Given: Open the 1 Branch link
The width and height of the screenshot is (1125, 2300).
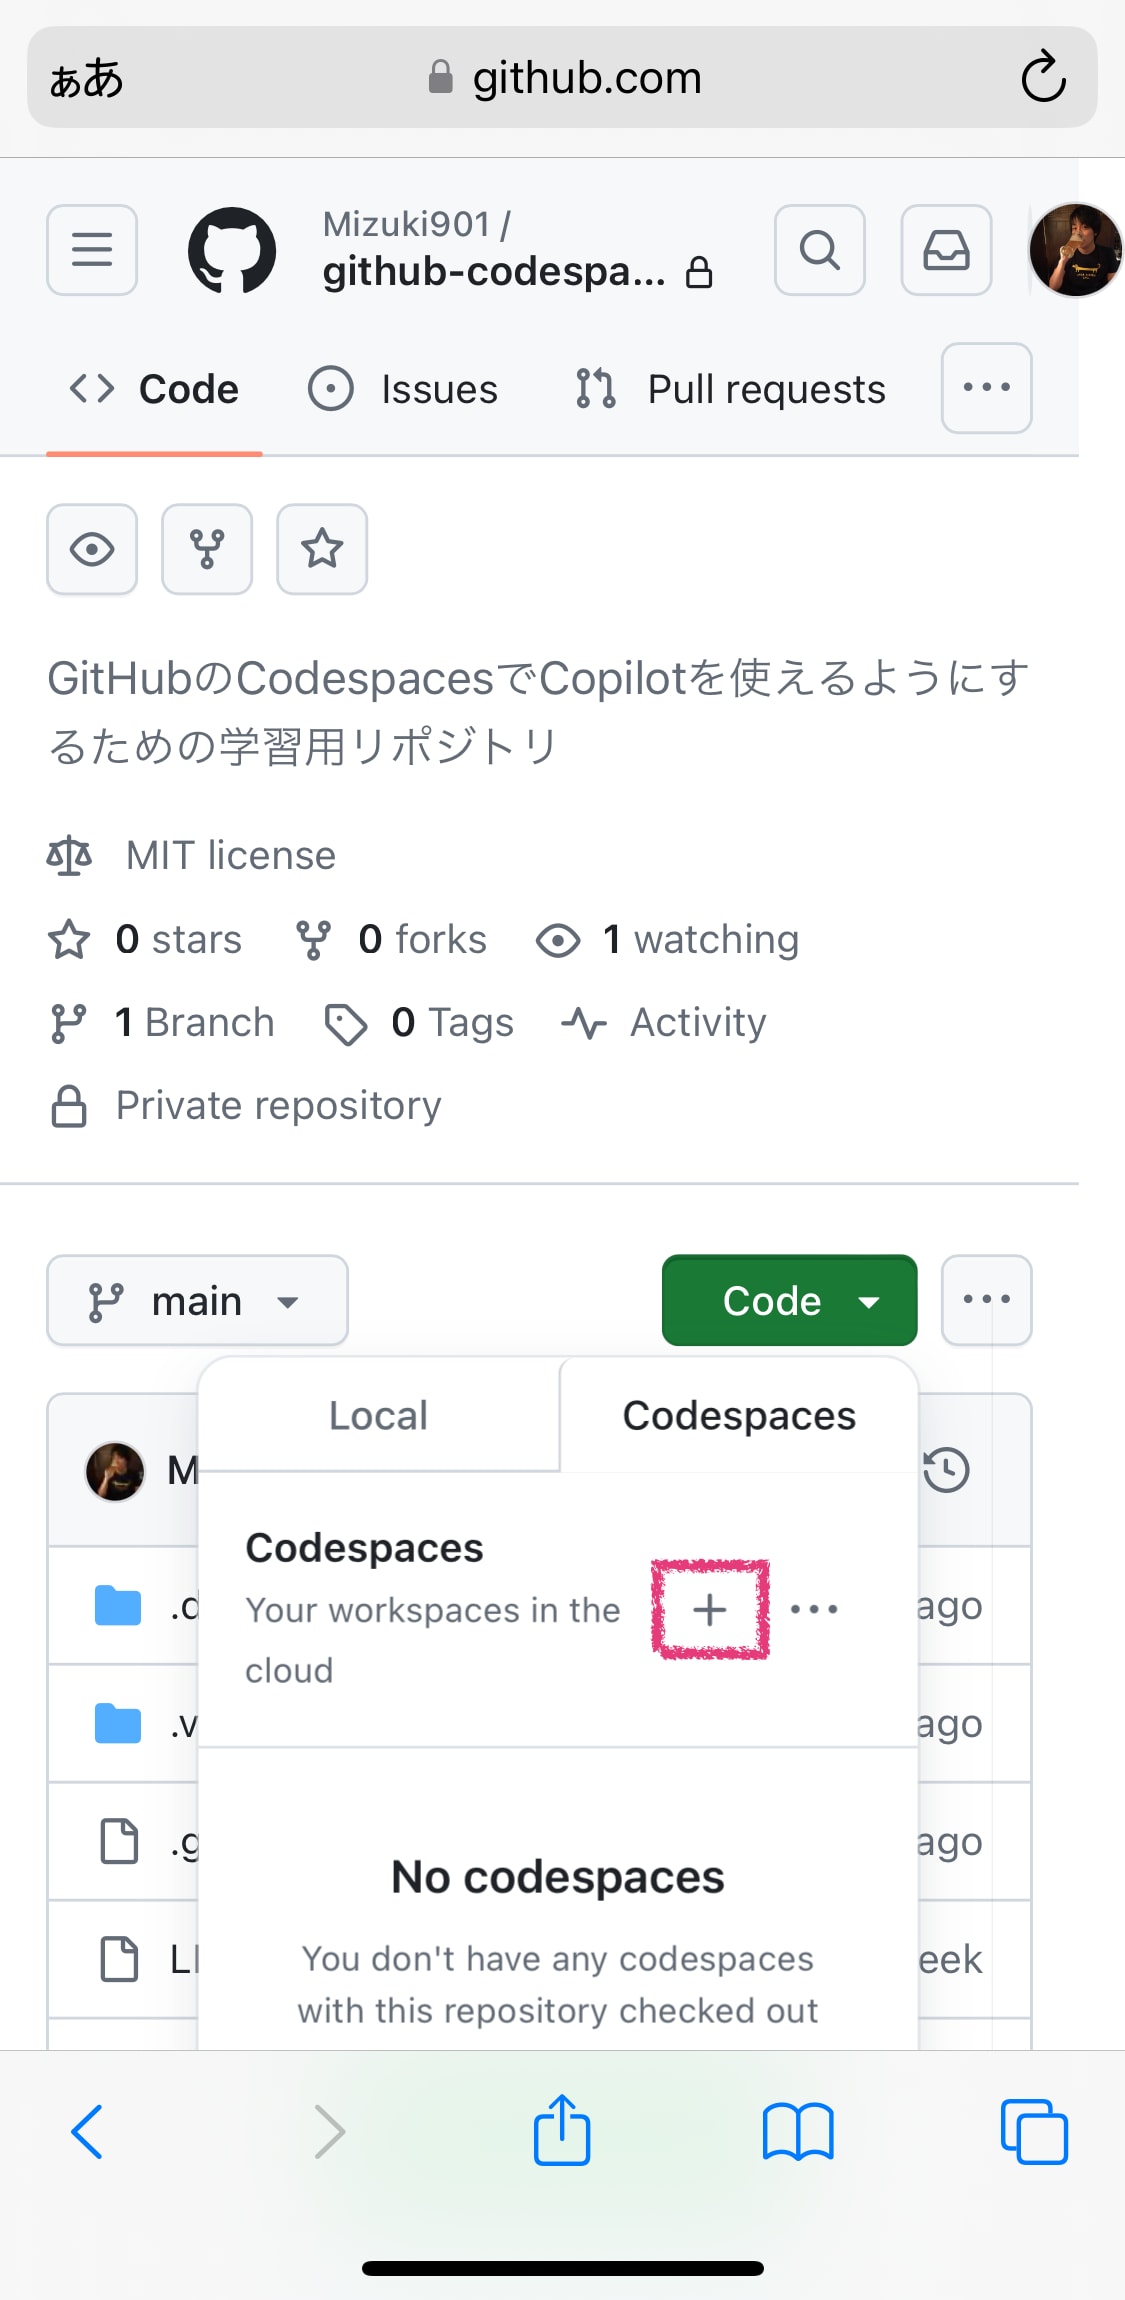Looking at the screenshot, I should coord(162,1023).
